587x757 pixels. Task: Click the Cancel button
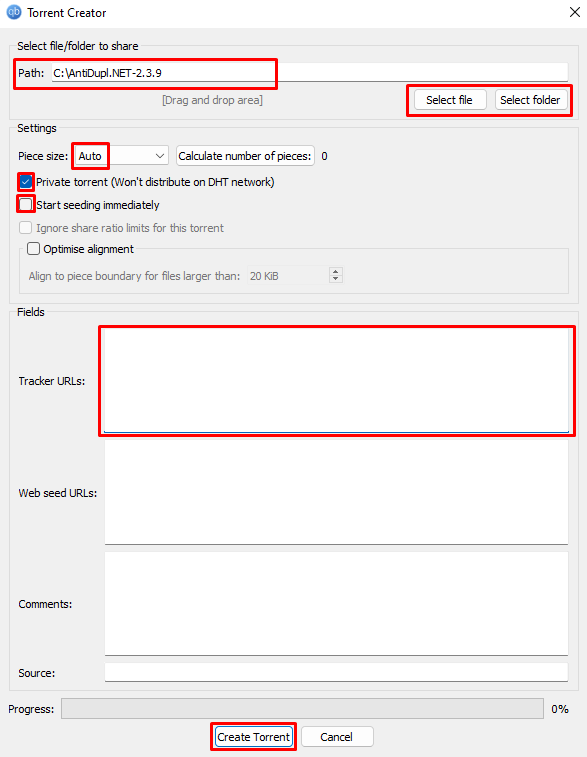[x=337, y=737]
